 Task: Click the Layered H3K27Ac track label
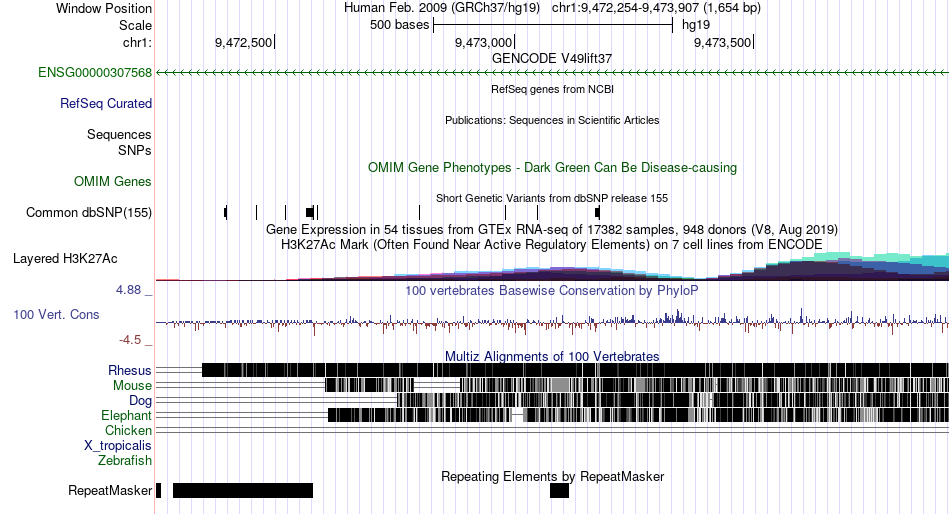tap(65, 259)
